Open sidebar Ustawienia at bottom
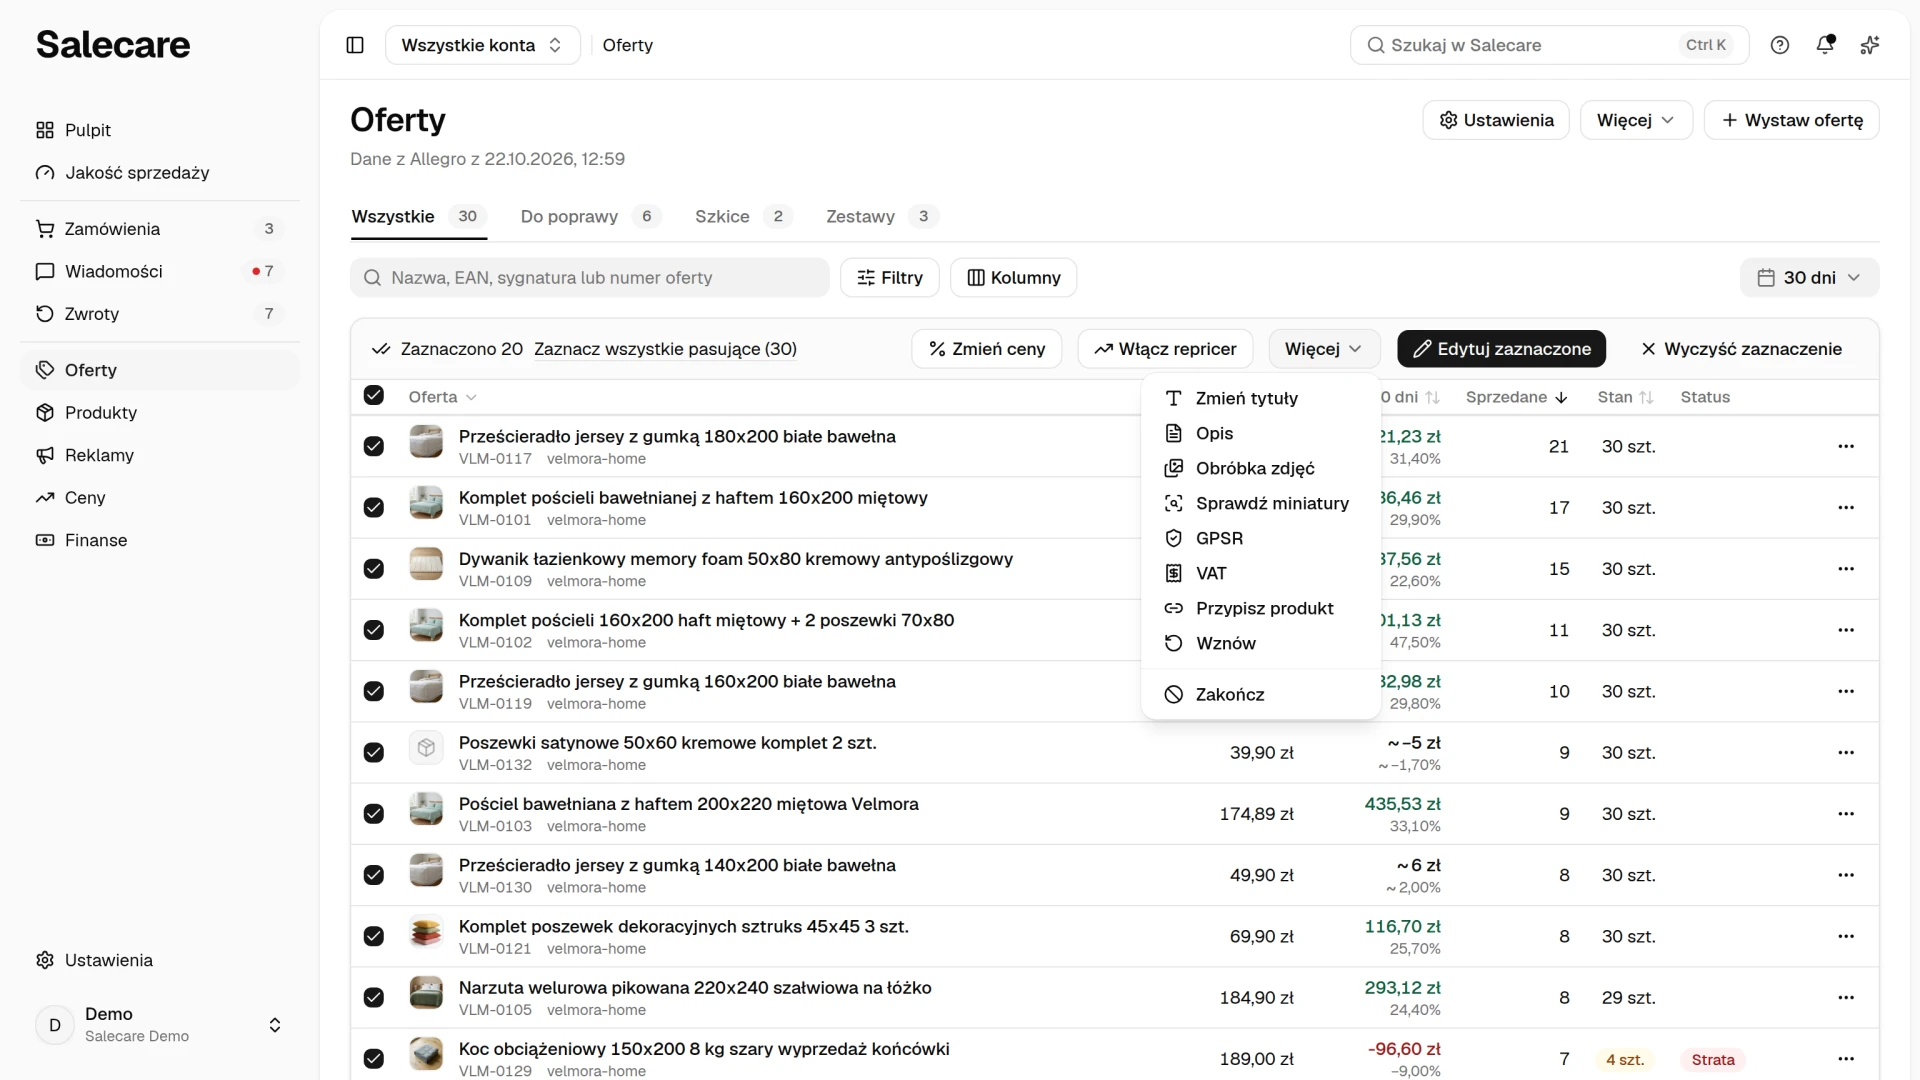The image size is (1920, 1080). tap(160, 960)
